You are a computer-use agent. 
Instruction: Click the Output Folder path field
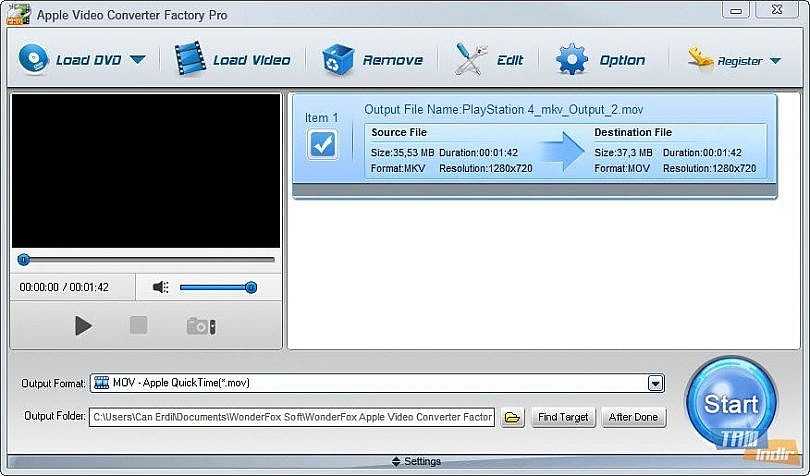point(292,417)
